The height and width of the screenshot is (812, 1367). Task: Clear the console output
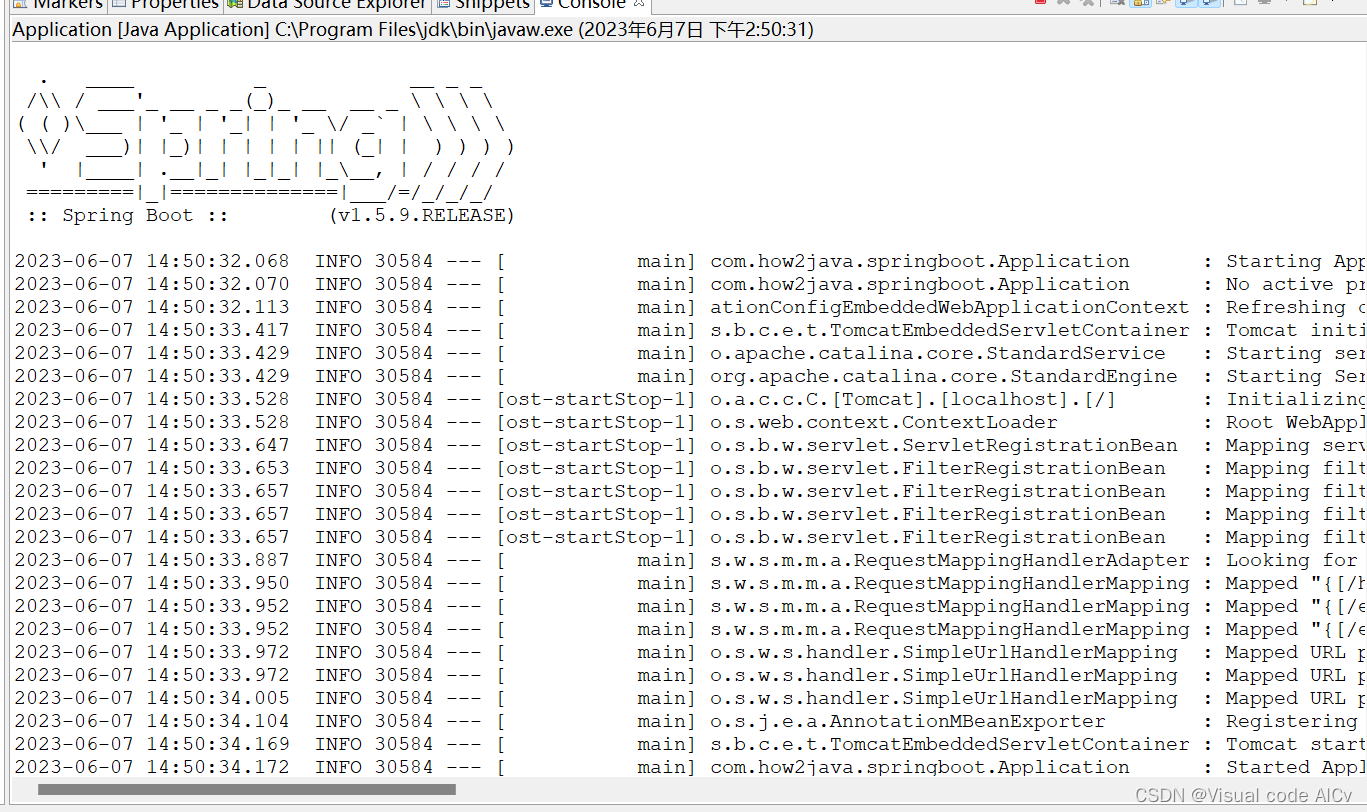[x=1116, y=4]
